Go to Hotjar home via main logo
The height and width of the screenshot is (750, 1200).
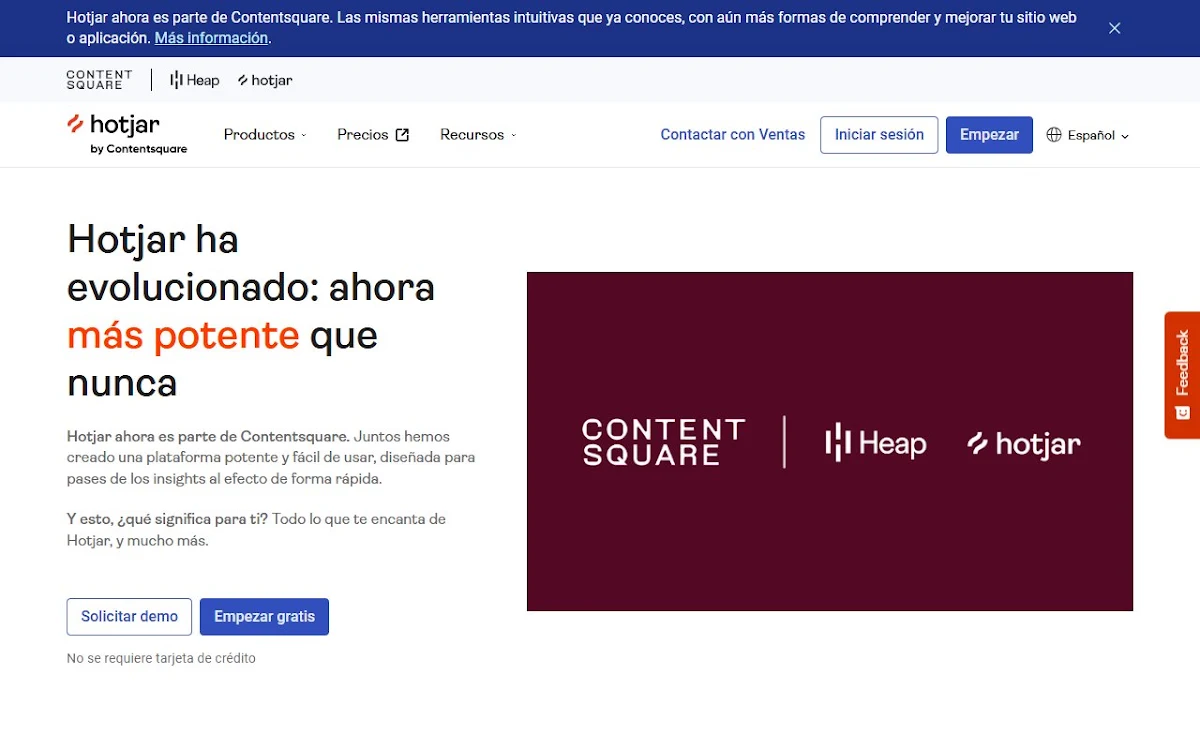coord(127,134)
